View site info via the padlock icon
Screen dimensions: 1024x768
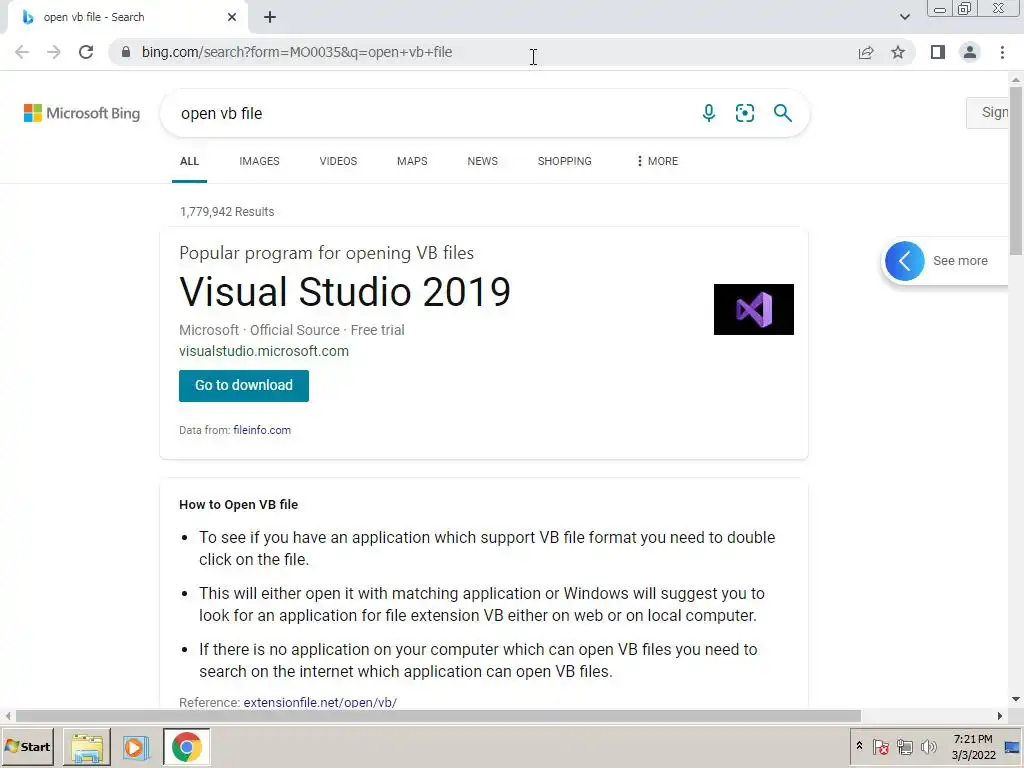(126, 52)
